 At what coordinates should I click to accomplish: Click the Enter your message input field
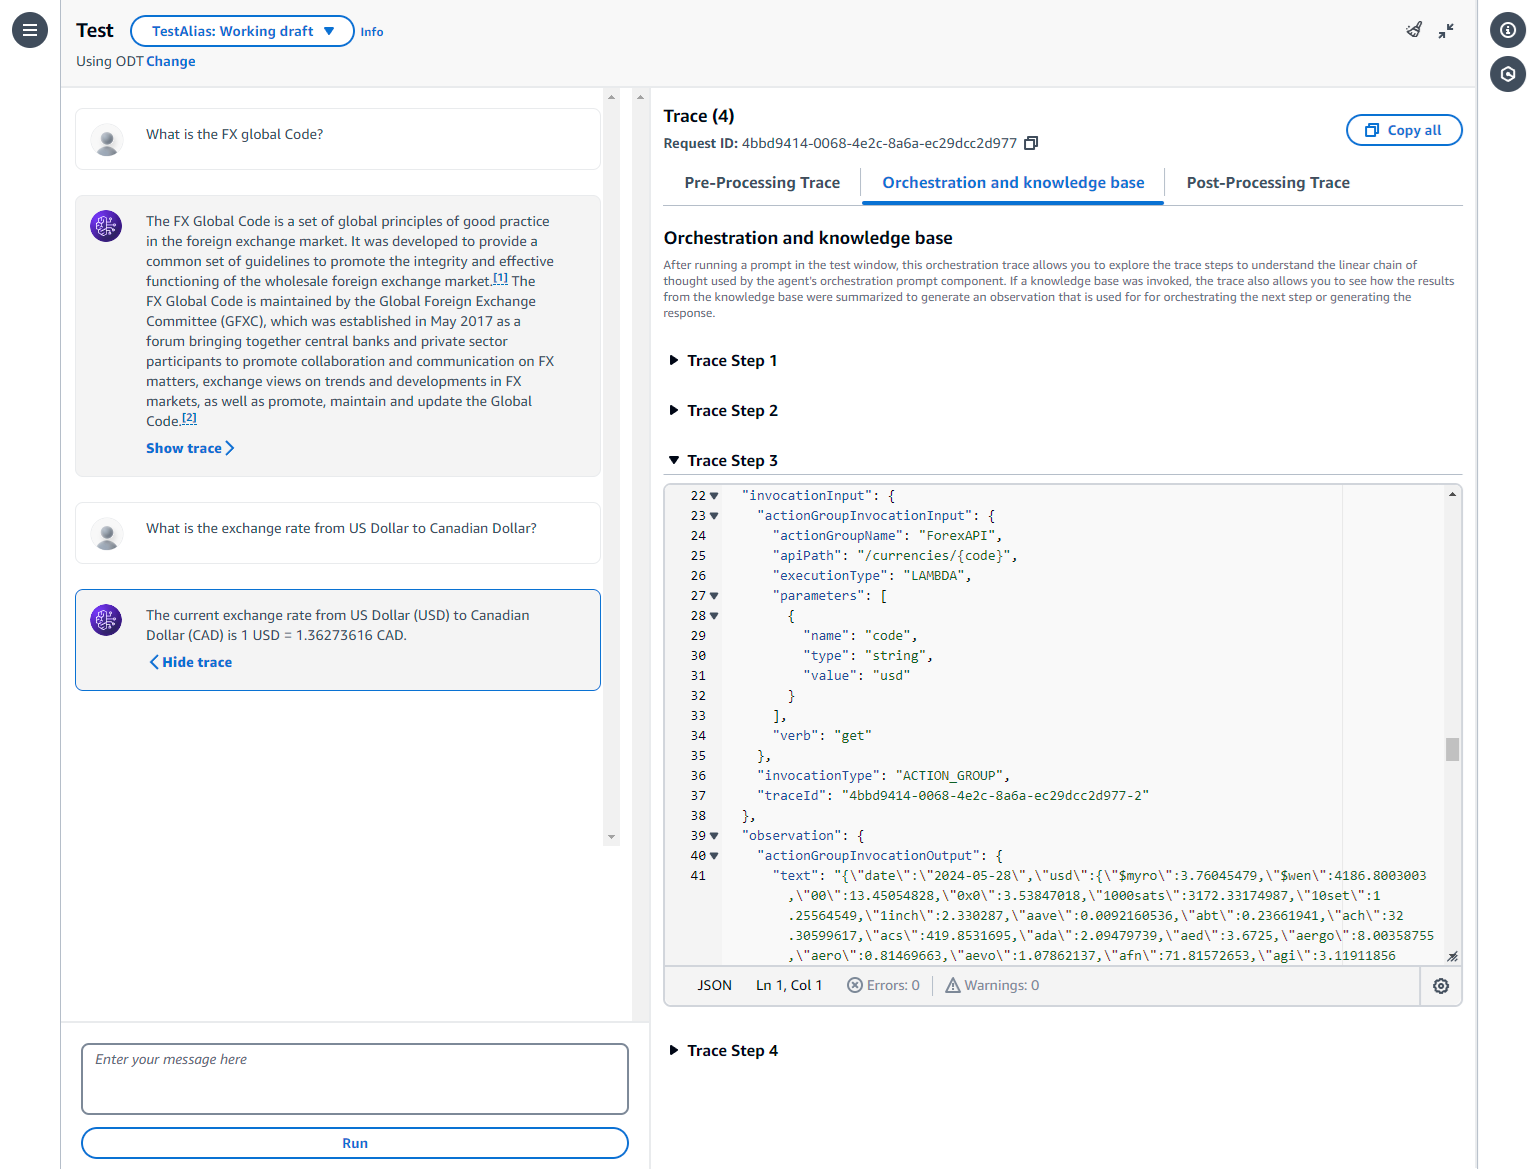[x=355, y=1078]
